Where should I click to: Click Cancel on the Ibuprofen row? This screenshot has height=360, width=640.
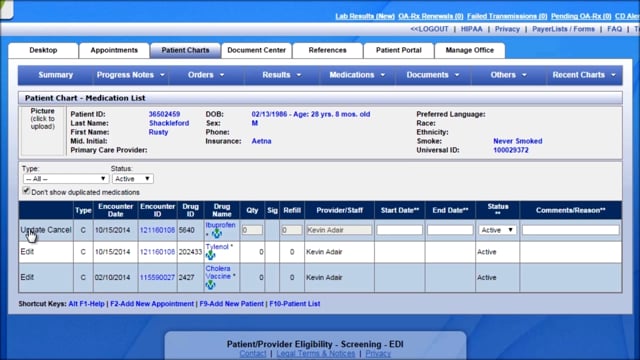tap(58, 230)
